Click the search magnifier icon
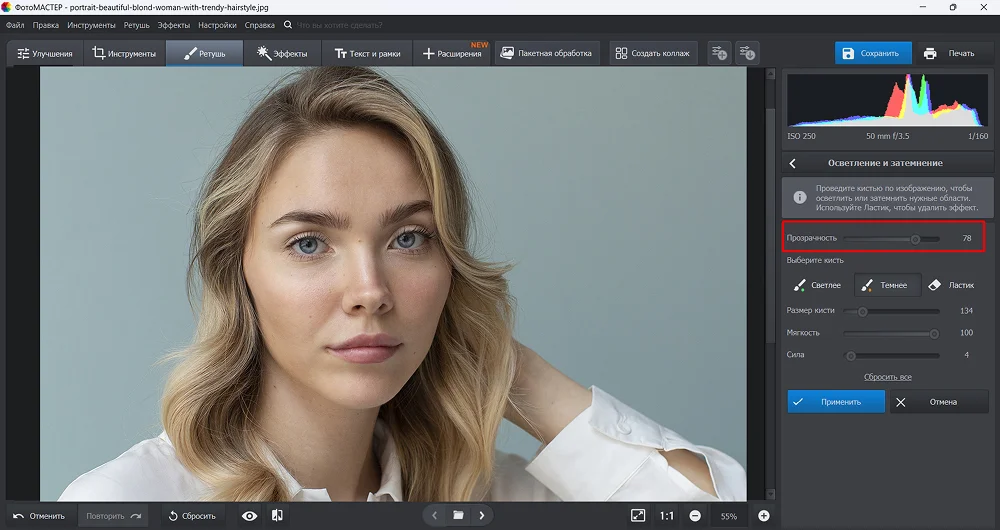The image size is (1000, 530). pos(288,25)
